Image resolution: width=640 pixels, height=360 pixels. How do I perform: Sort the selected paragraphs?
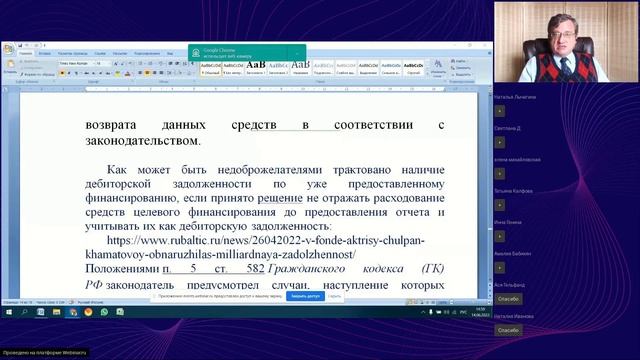point(185,64)
